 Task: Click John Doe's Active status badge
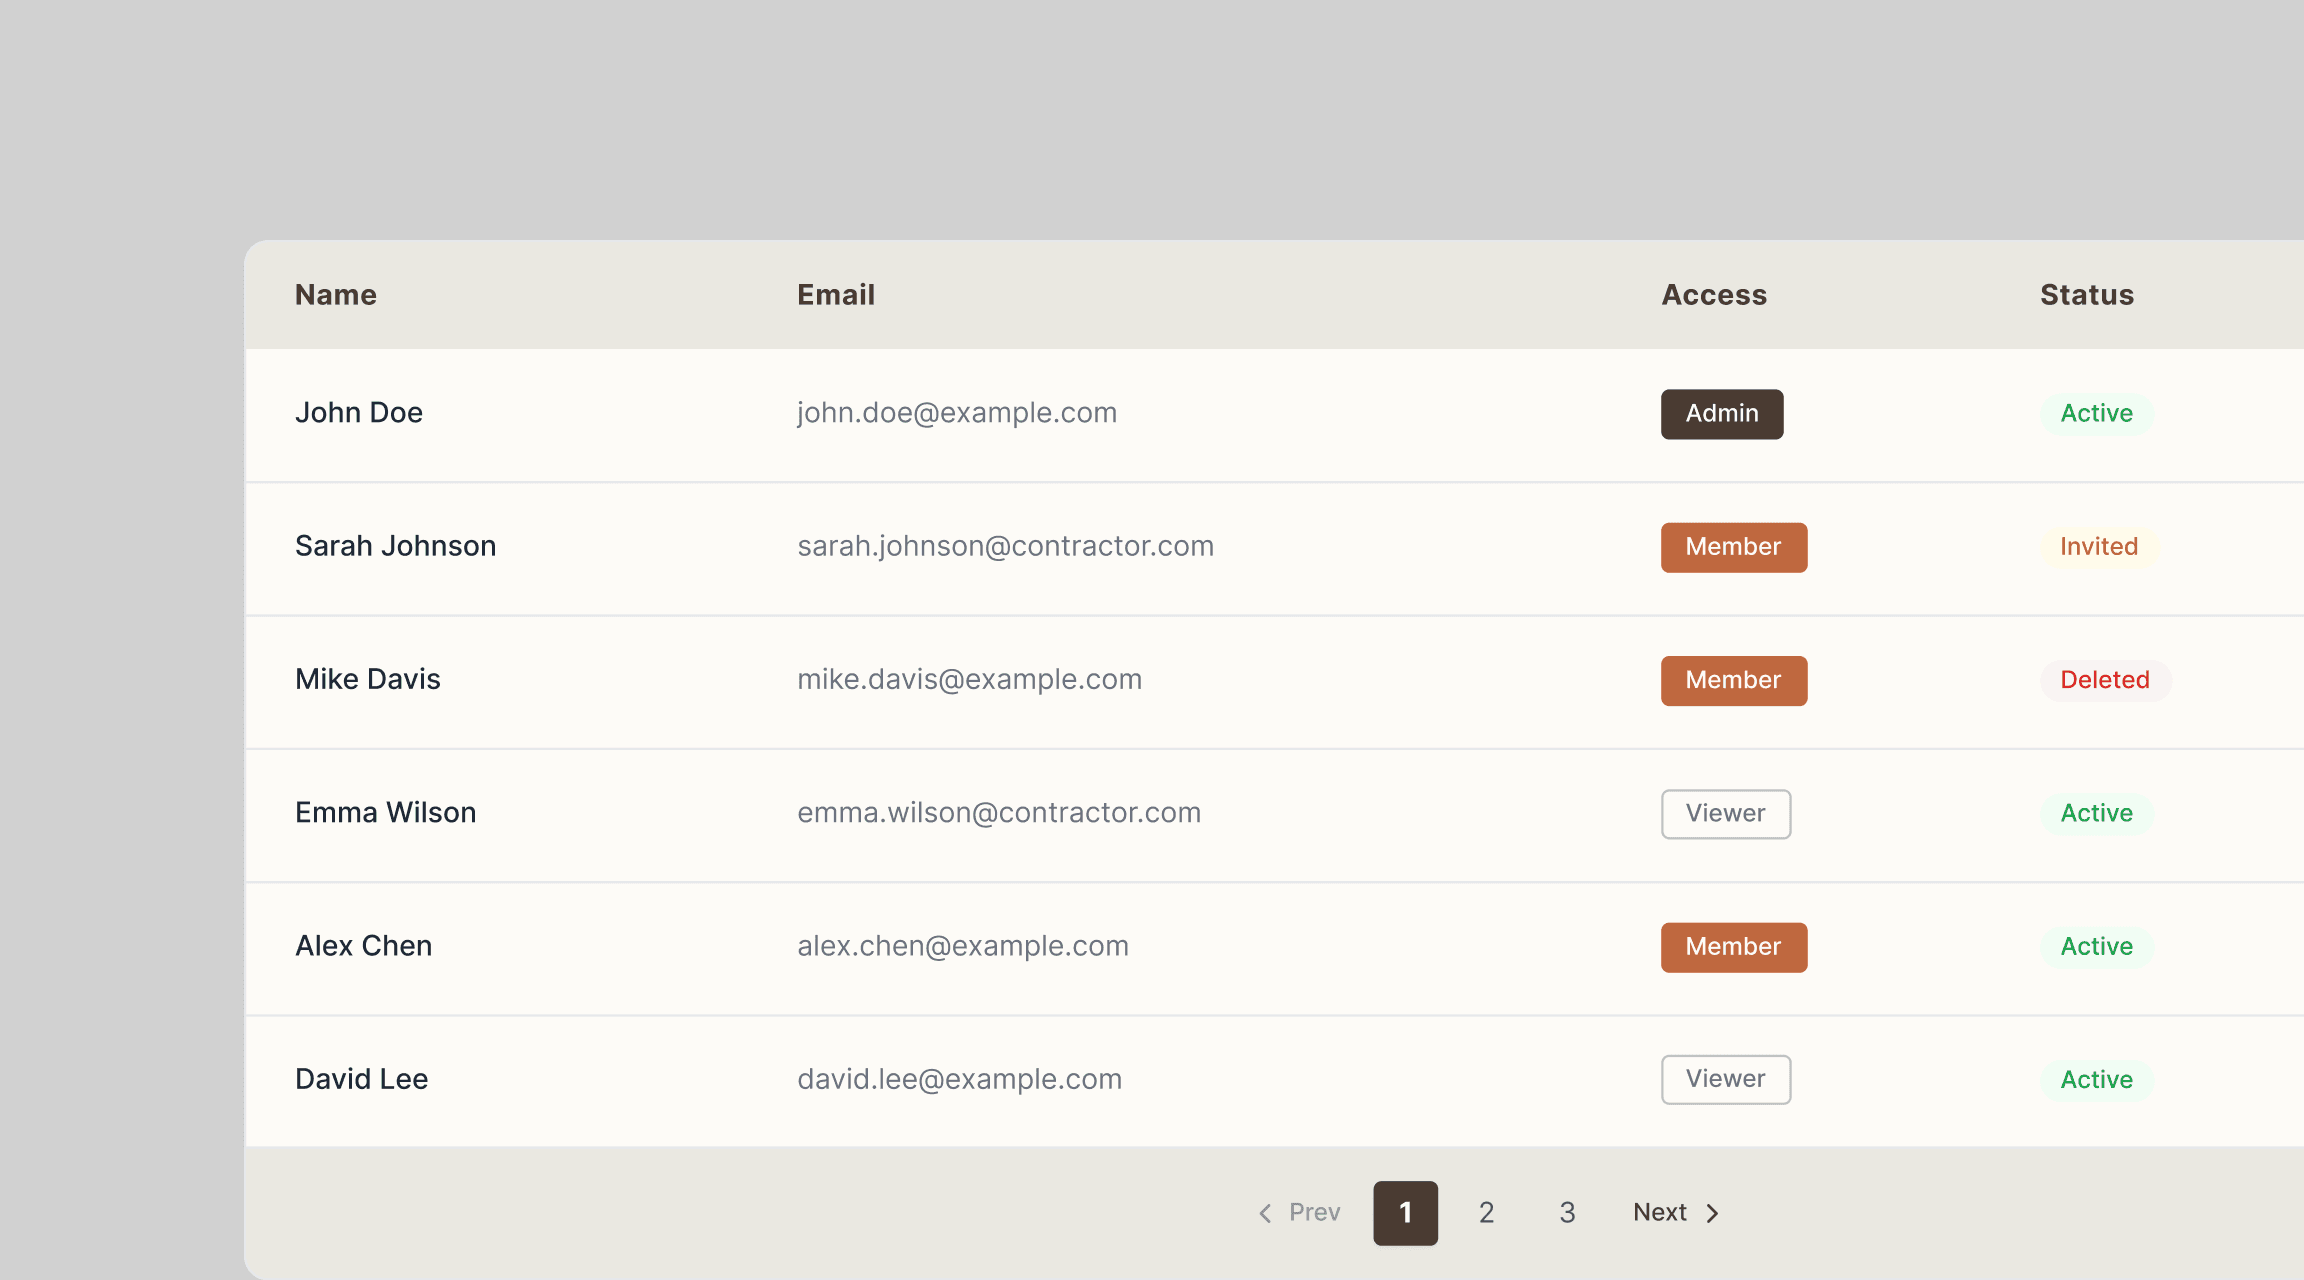pyautogui.click(x=2096, y=414)
